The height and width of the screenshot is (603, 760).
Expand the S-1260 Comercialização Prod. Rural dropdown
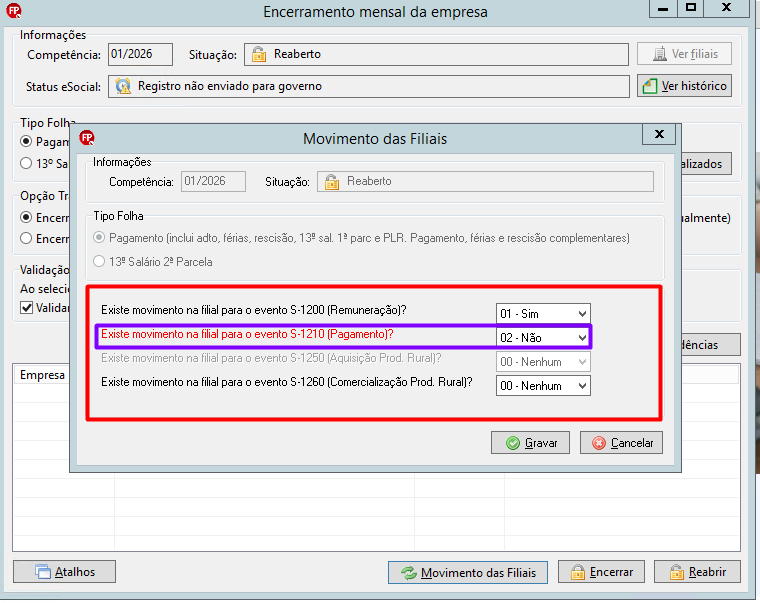[543, 386]
